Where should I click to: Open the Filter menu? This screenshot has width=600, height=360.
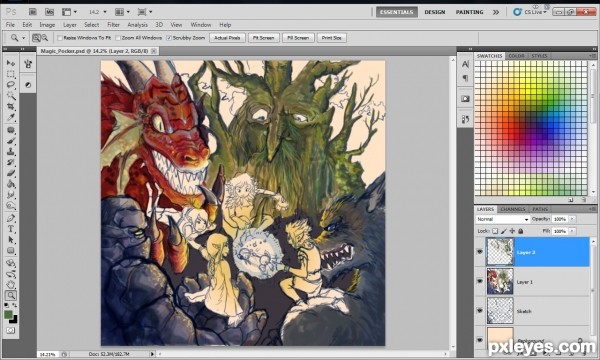point(113,25)
